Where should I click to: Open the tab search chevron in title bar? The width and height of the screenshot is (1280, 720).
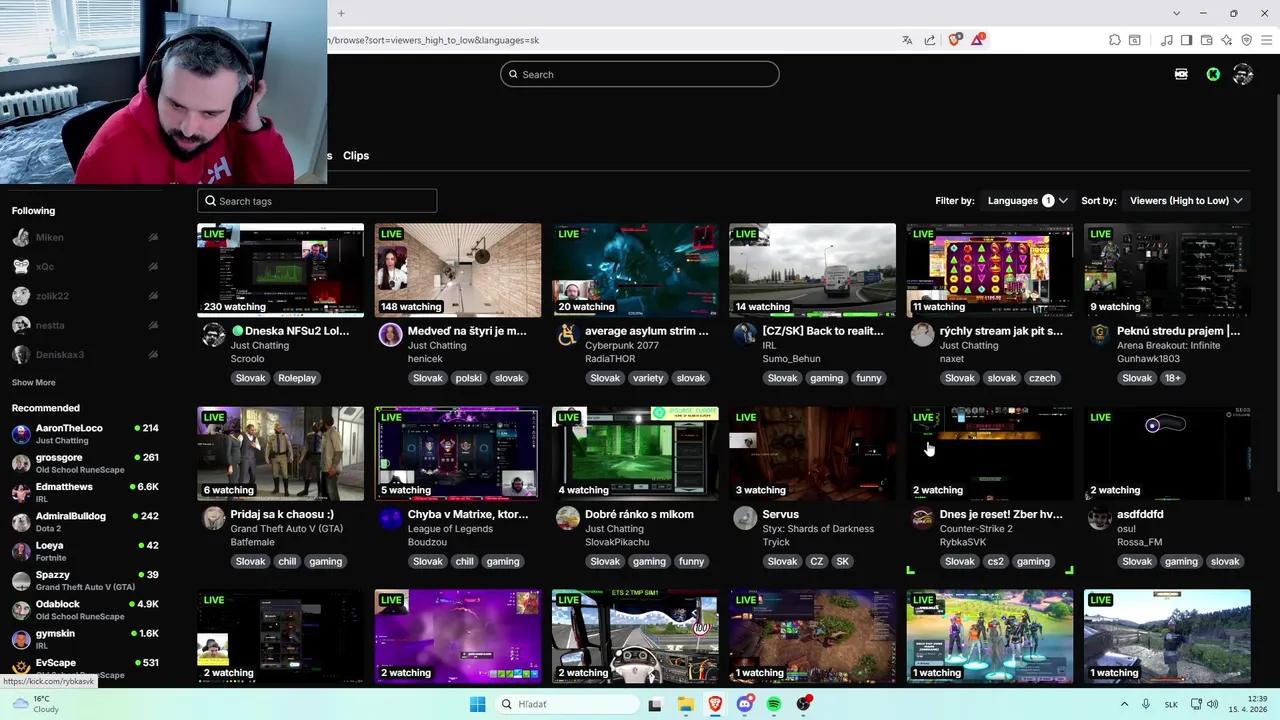coord(1176,13)
